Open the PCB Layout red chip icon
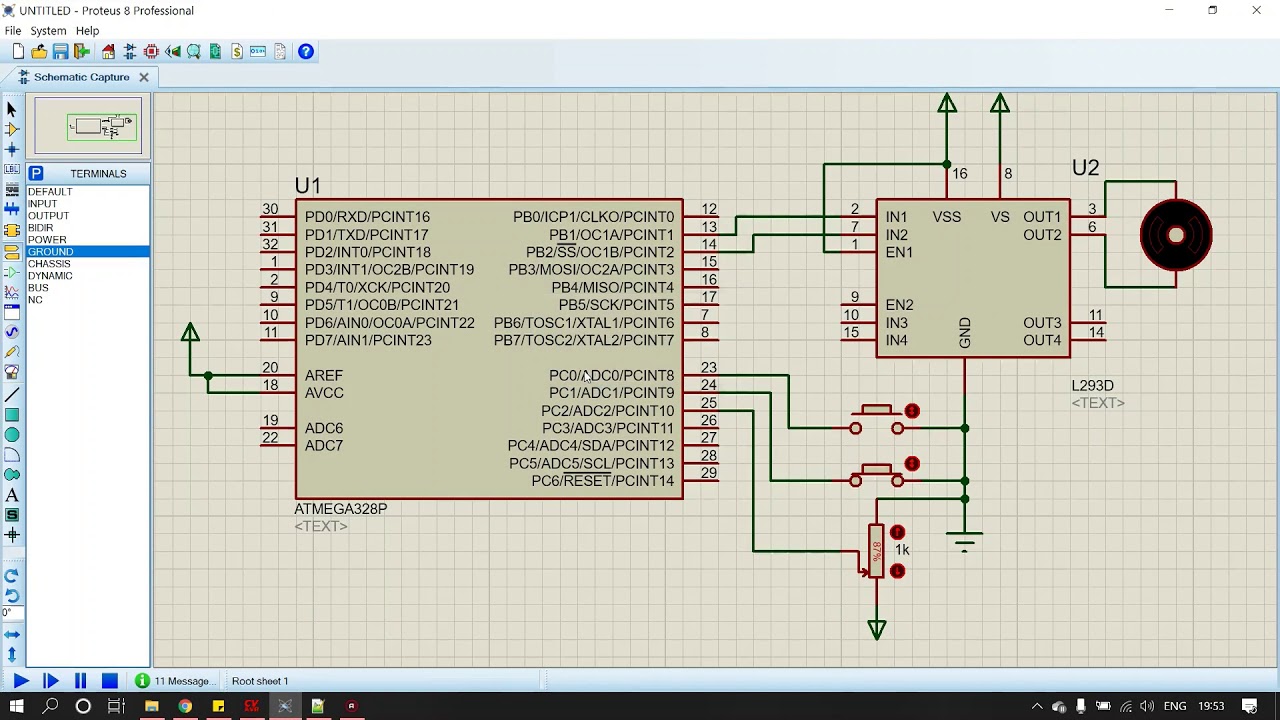This screenshot has height=720, width=1280. 151,51
